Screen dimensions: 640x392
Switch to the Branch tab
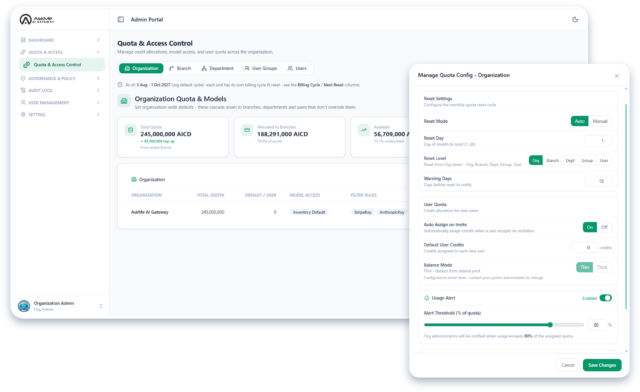pyautogui.click(x=180, y=68)
